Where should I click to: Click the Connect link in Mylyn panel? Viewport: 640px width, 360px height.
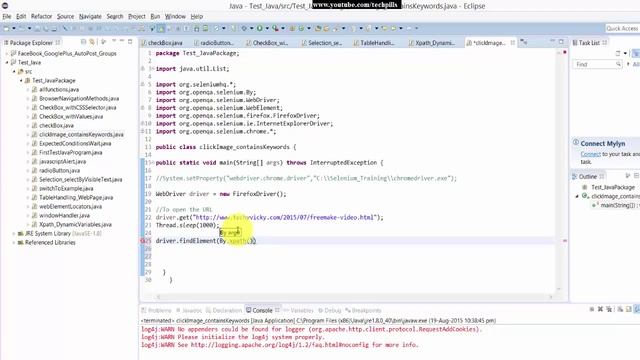tap(590, 154)
